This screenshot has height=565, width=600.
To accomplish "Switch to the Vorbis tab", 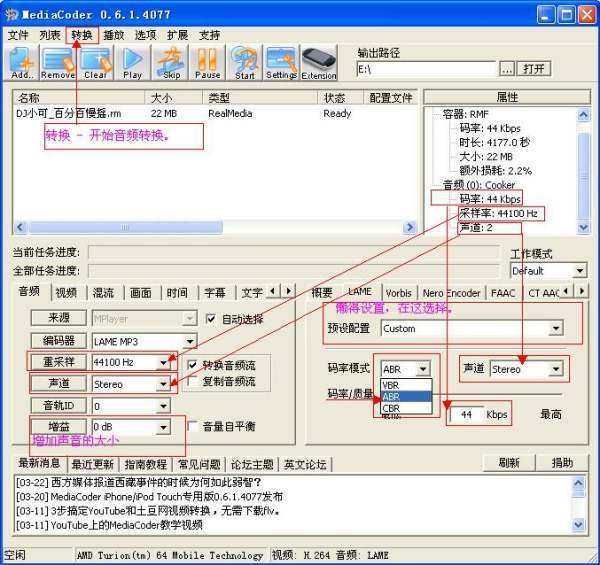I will (398, 293).
